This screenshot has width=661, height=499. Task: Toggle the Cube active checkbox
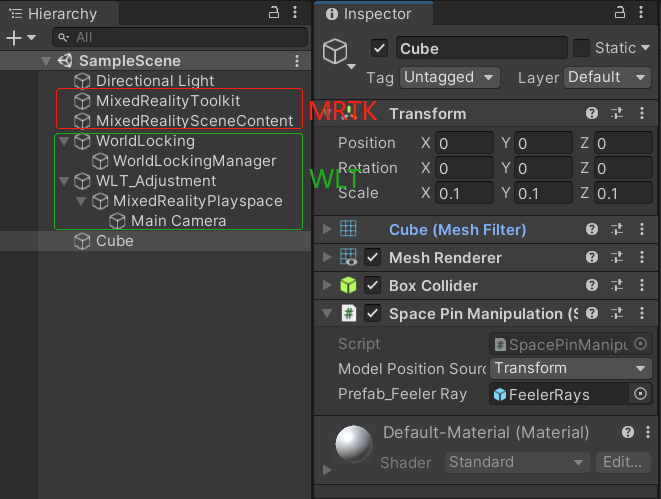(x=379, y=48)
